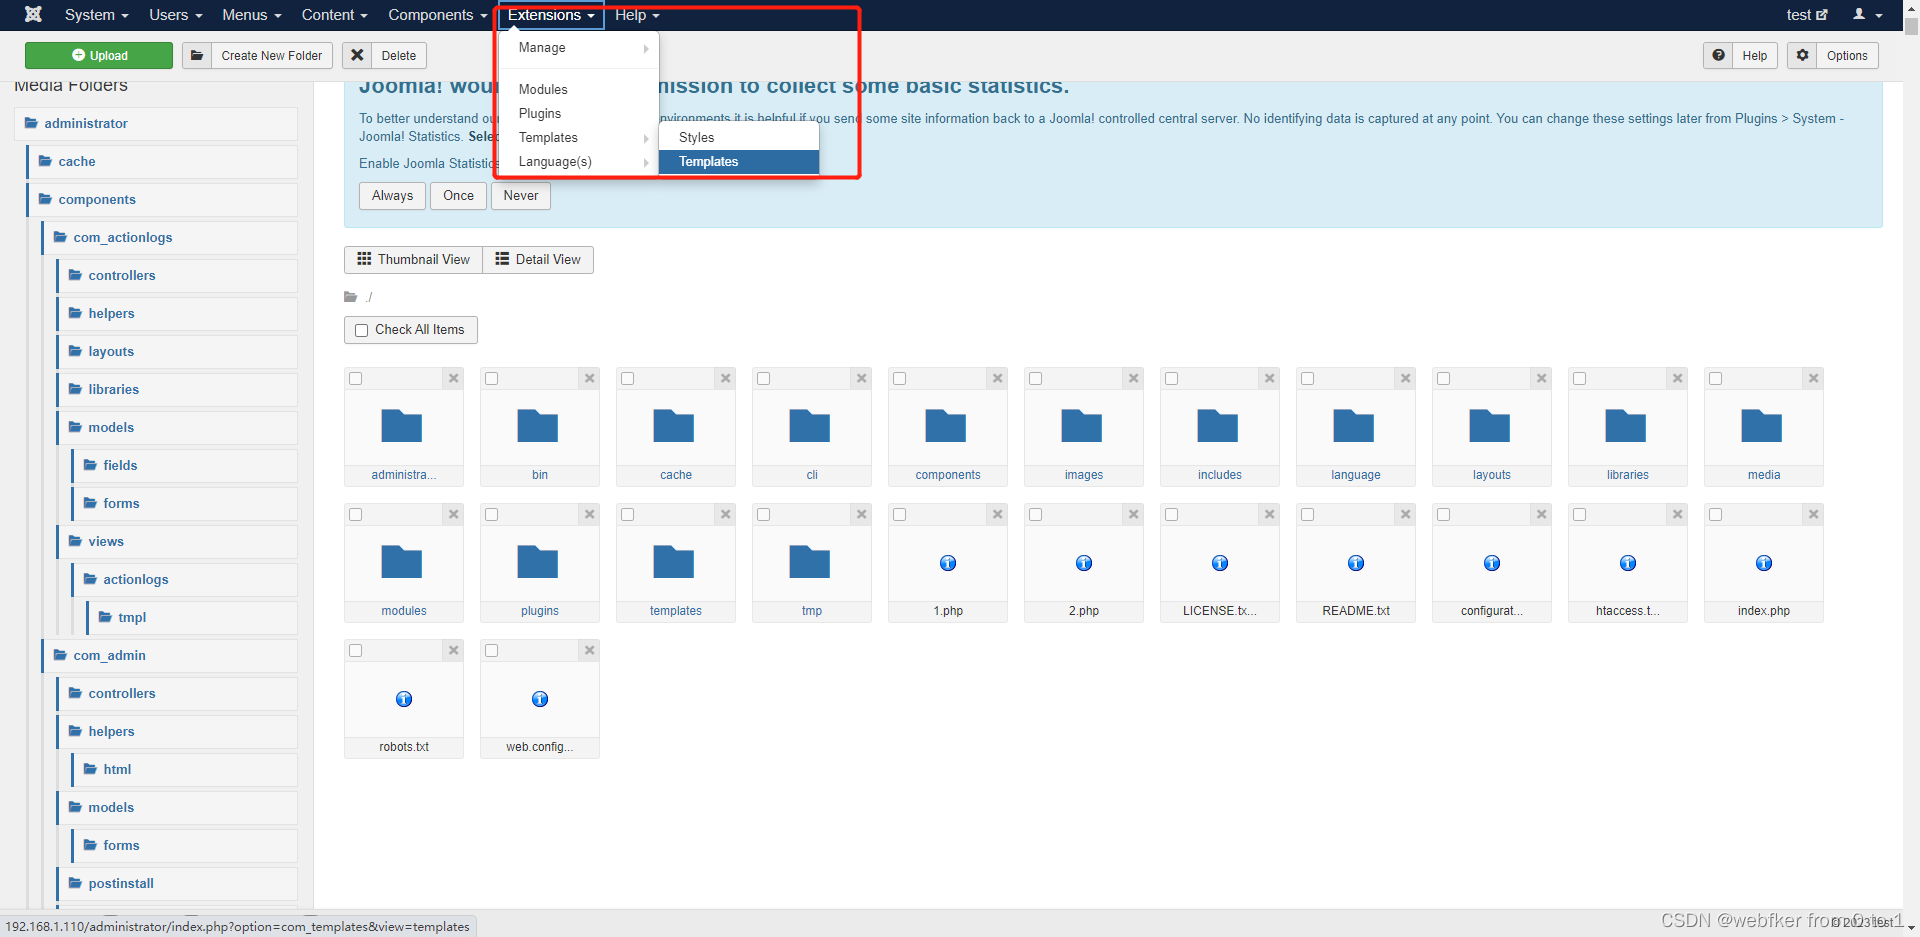The image size is (1920, 937).
Task: Select the media folder checkbox
Action: click(1715, 378)
